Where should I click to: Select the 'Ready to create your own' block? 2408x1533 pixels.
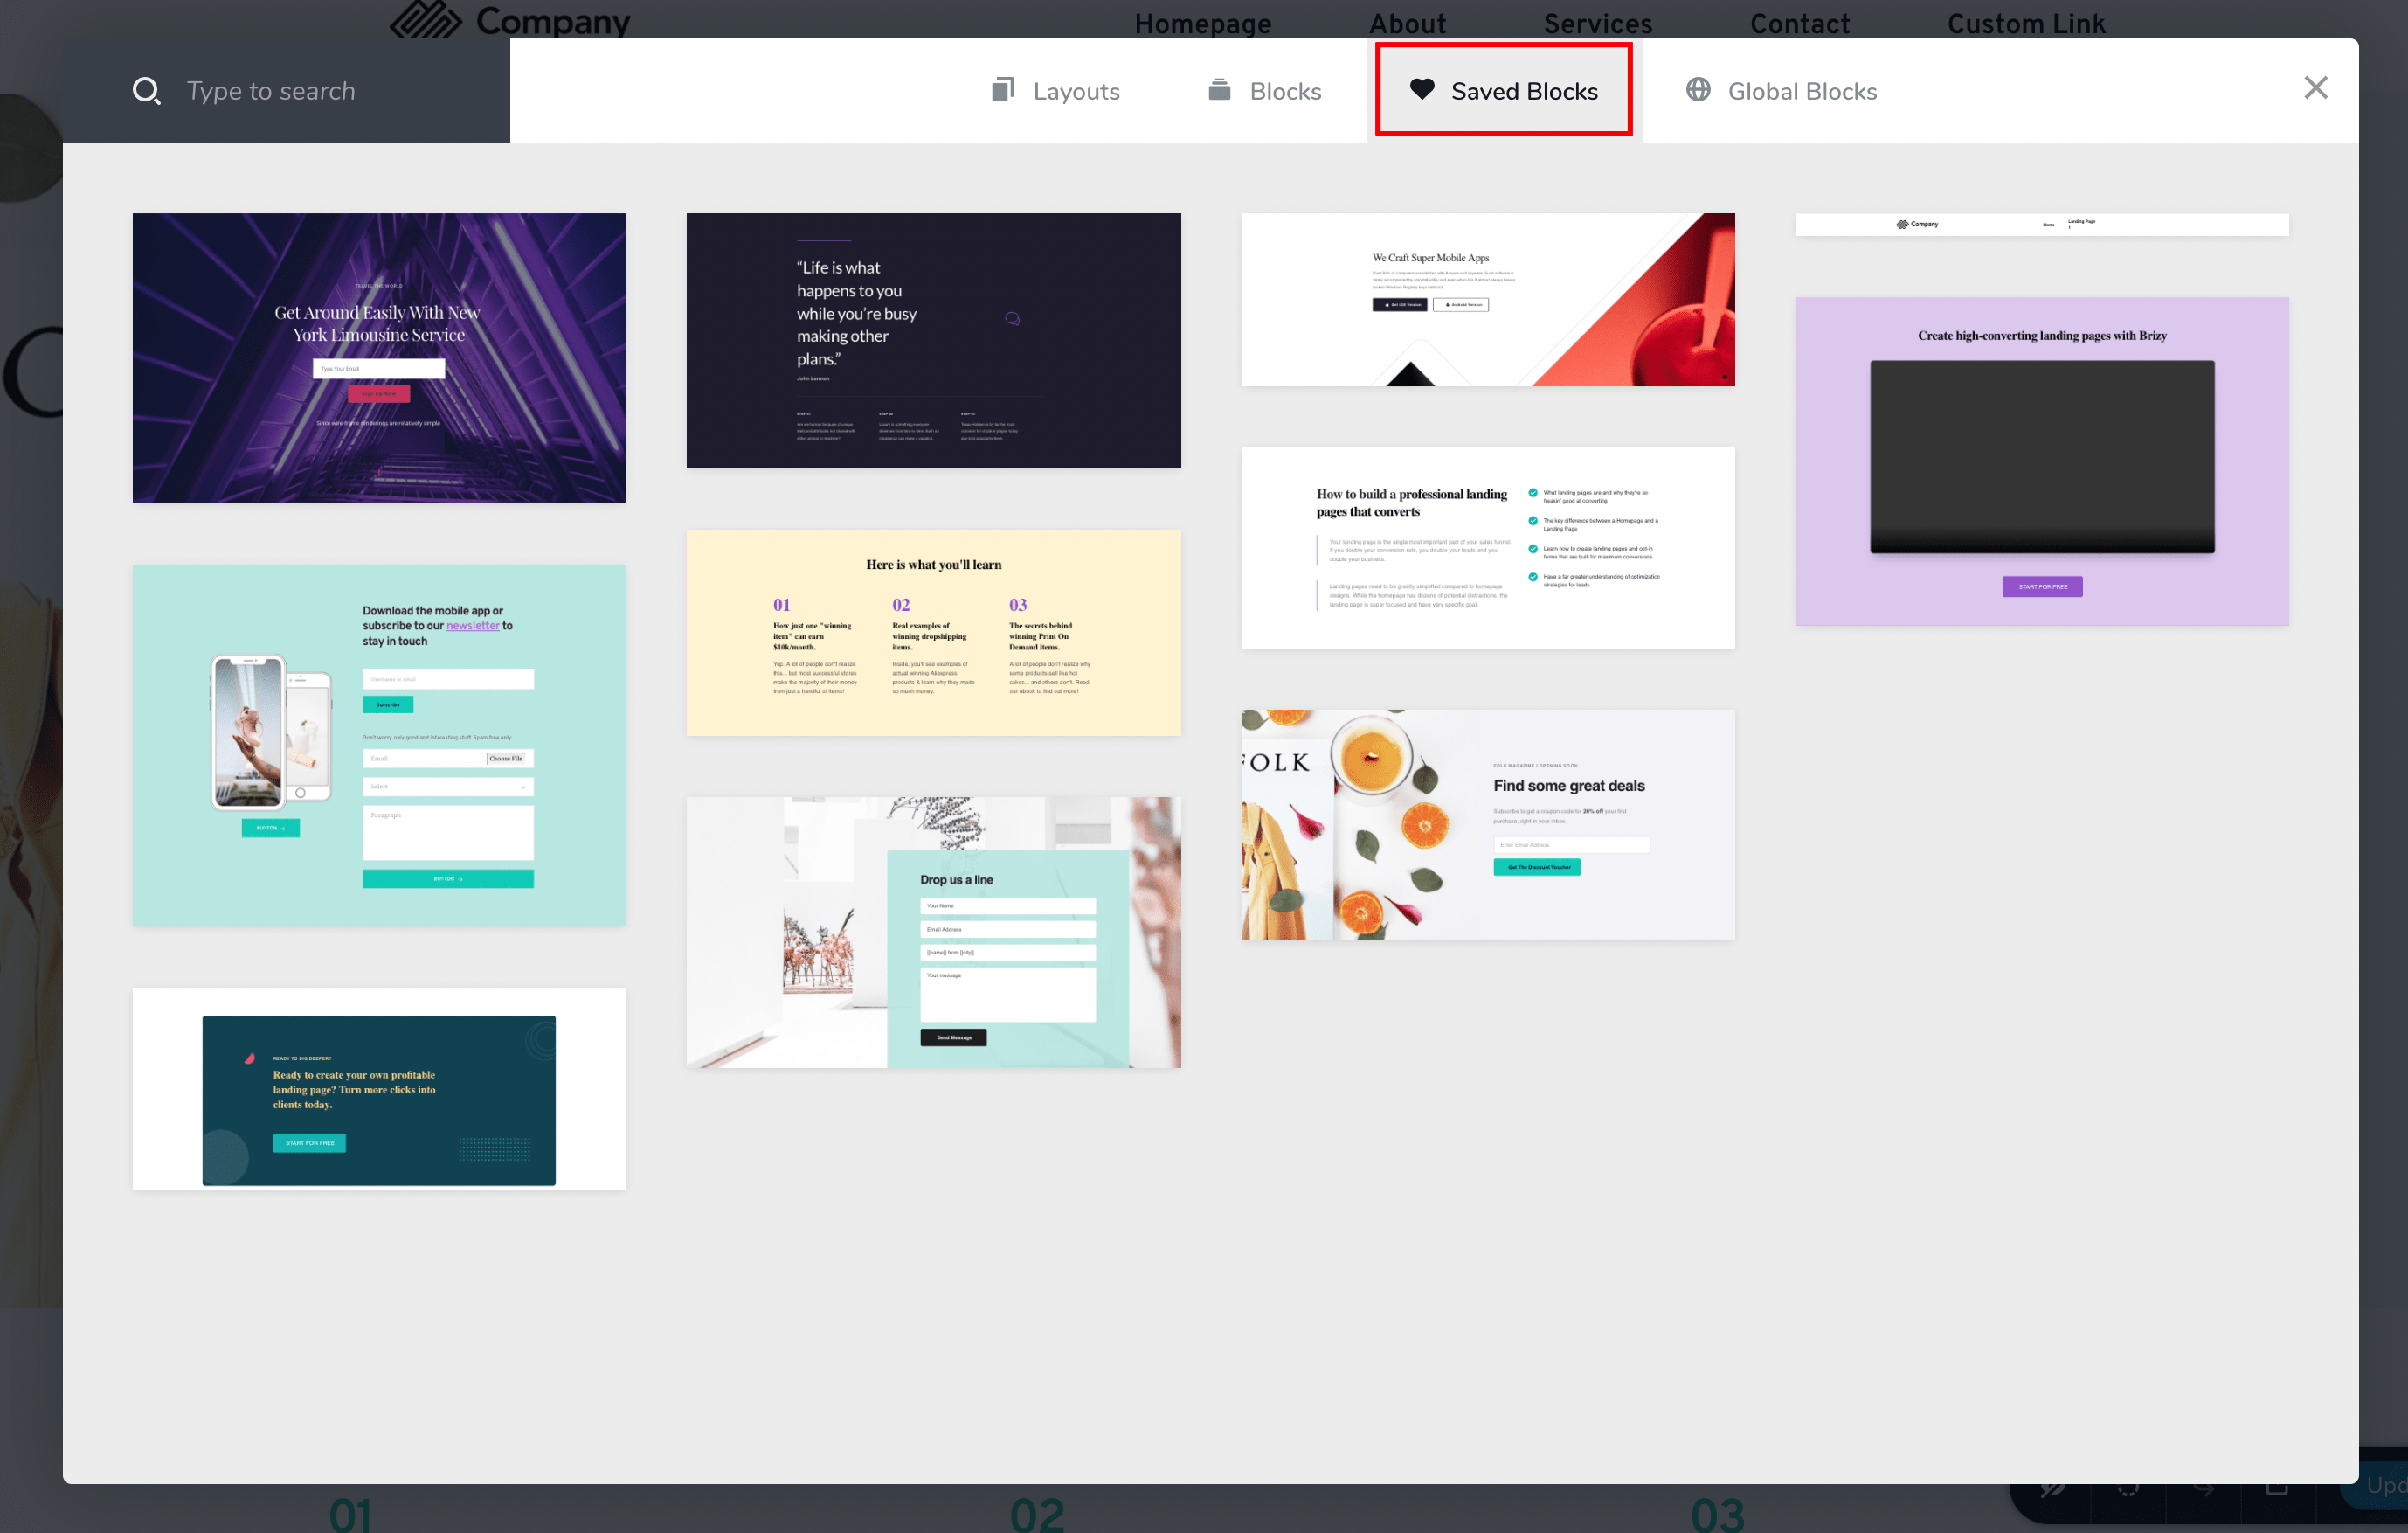[x=379, y=1089]
